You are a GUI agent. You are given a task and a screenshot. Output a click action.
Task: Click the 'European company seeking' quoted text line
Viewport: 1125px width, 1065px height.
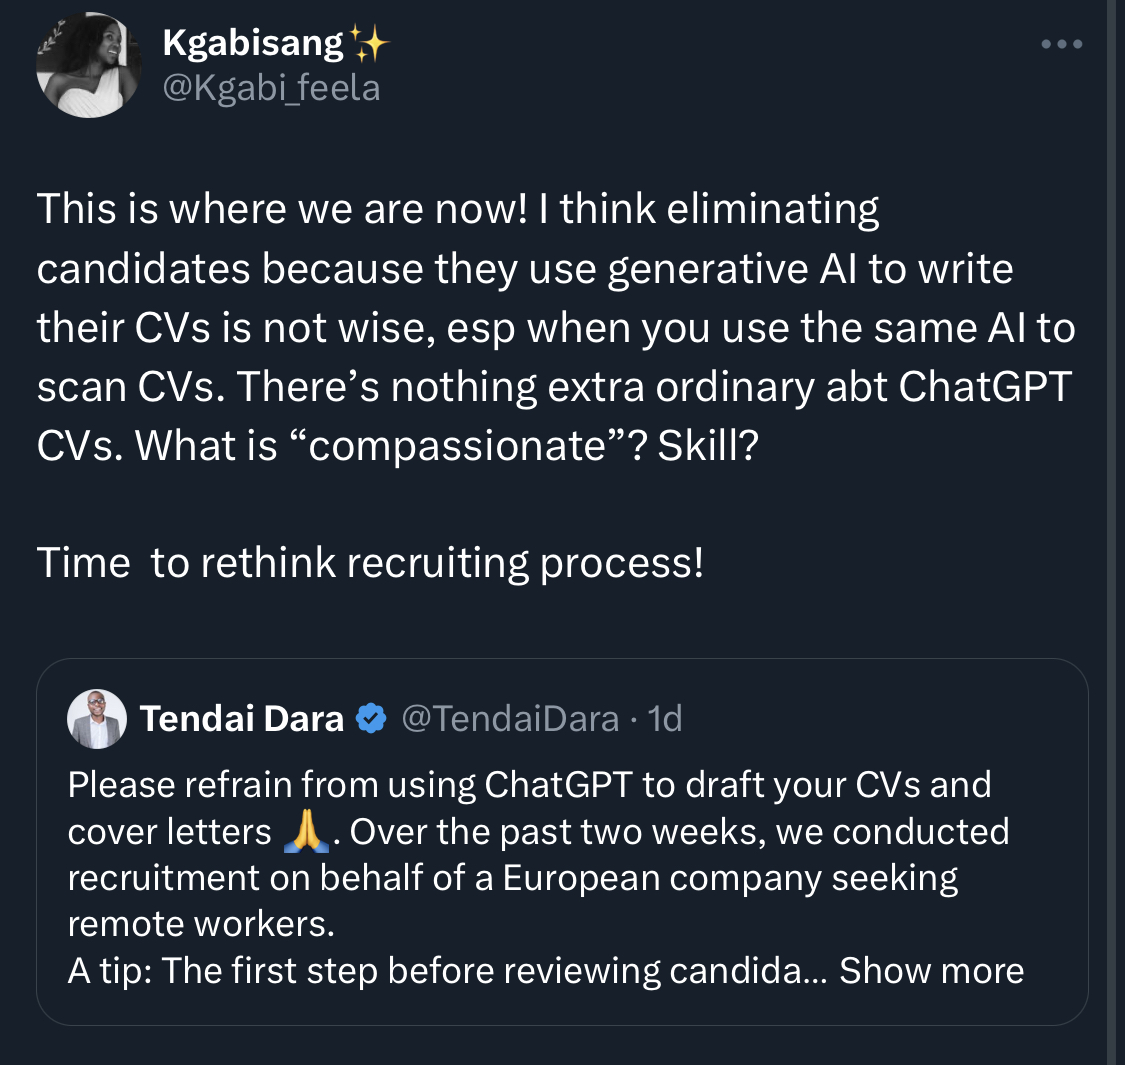tap(730, 878)
